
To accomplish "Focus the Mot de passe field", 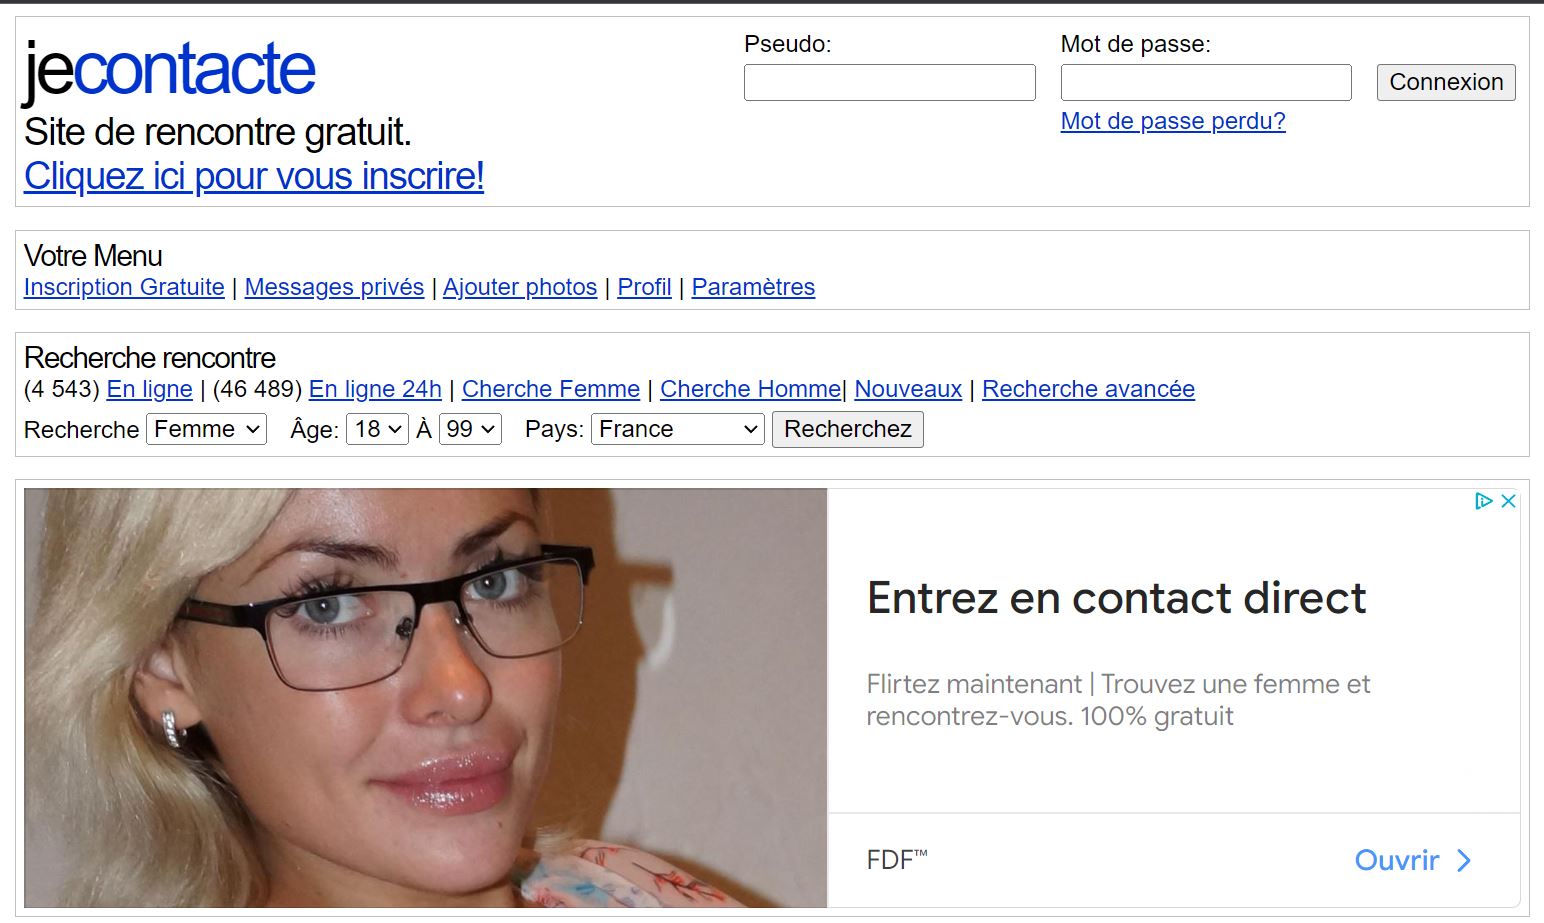I will pyautogui.click(x=1206, y=82).
